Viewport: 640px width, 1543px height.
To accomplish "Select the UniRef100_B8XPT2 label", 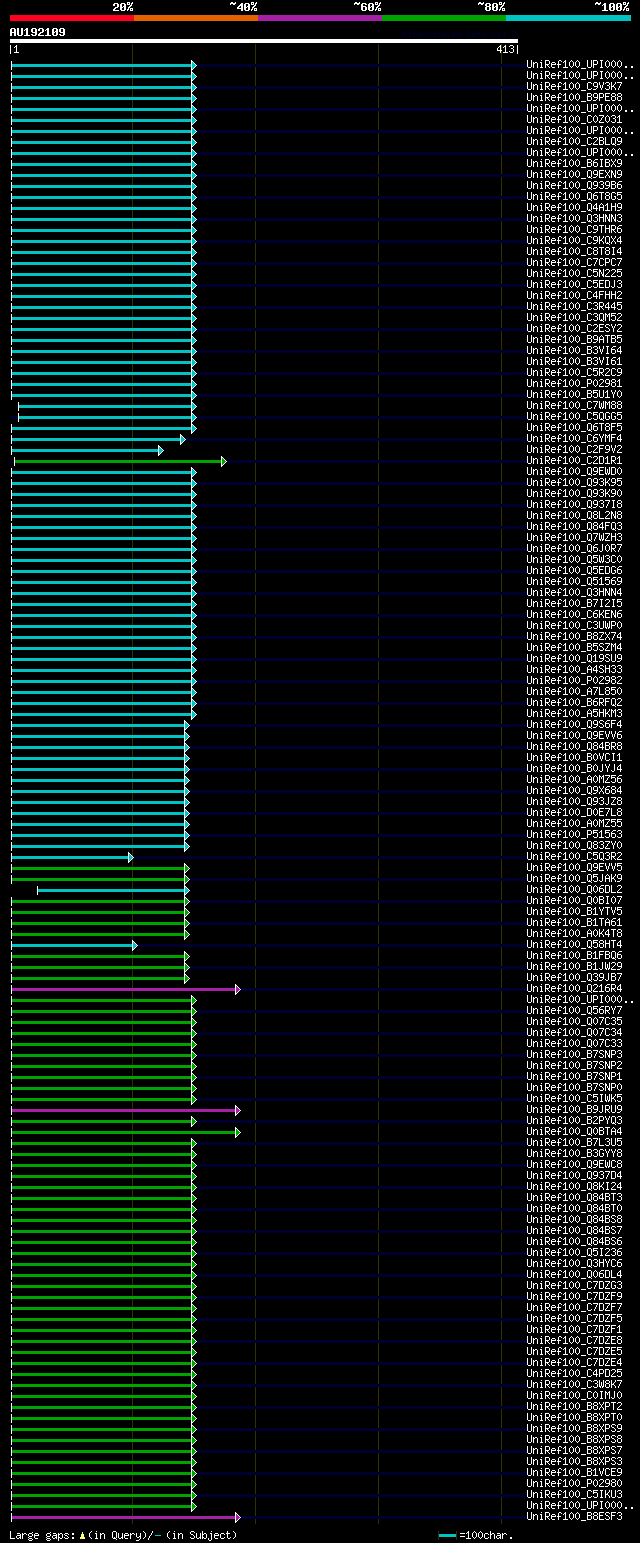I will (574, 1407).
